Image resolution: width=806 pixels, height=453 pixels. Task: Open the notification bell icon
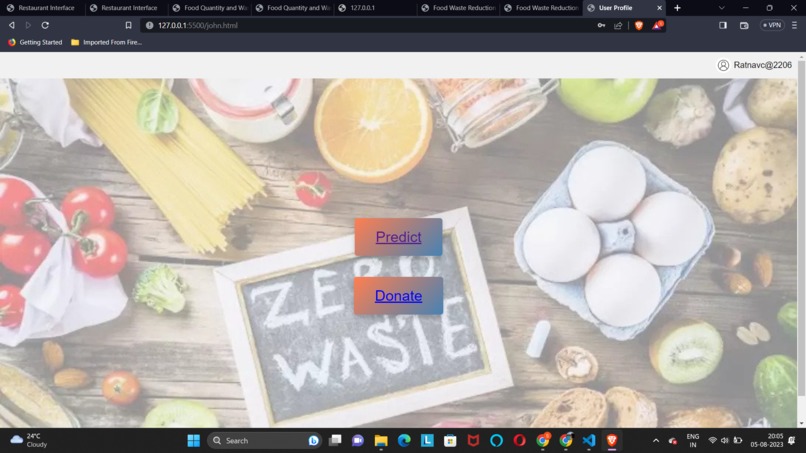click(x=792, y=441)
